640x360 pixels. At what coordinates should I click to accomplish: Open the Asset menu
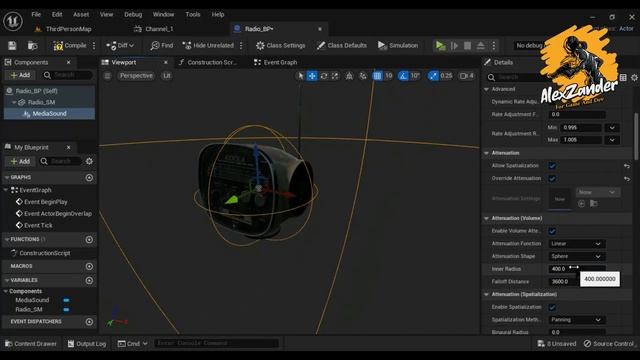point(81,14)
